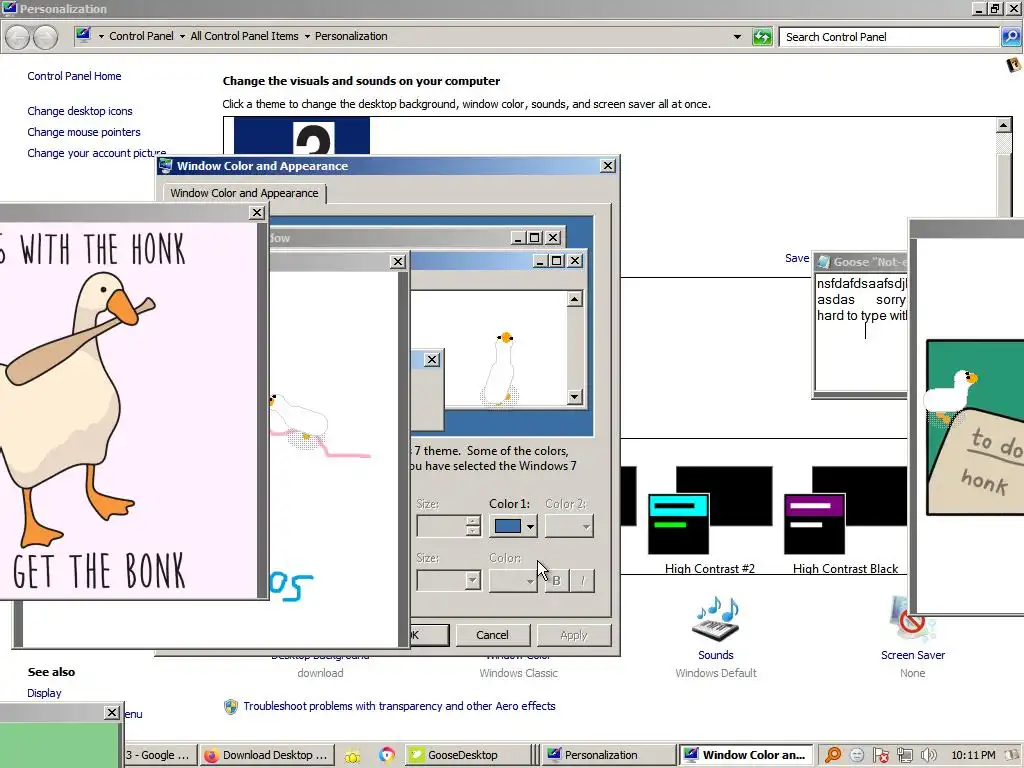Click the smiley face tray icon
Viewport: 1024px width, 768px height.
(857, 756)
